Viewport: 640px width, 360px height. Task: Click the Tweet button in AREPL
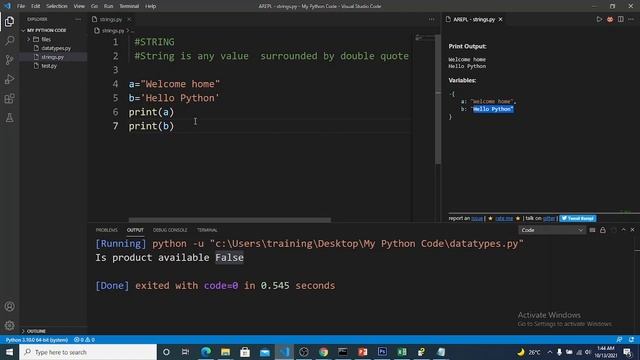click(578, 218)
